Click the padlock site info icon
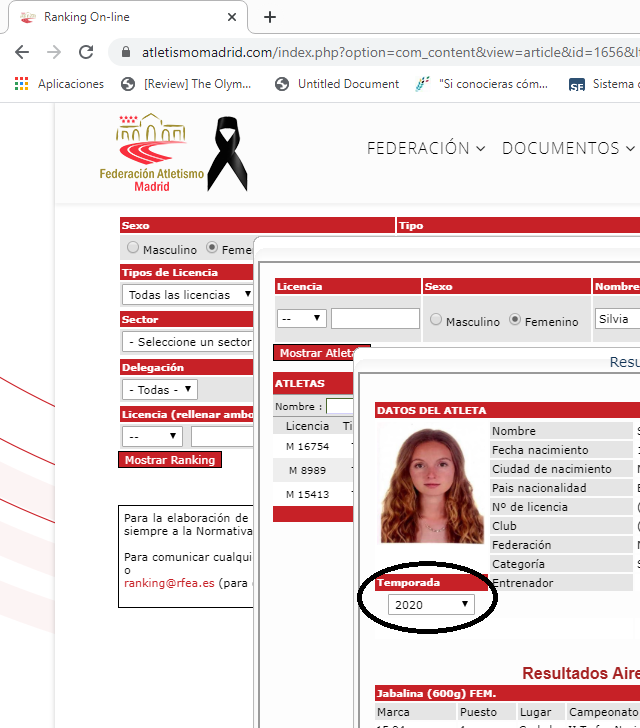 pyautogui.click(x=126, y=52)
